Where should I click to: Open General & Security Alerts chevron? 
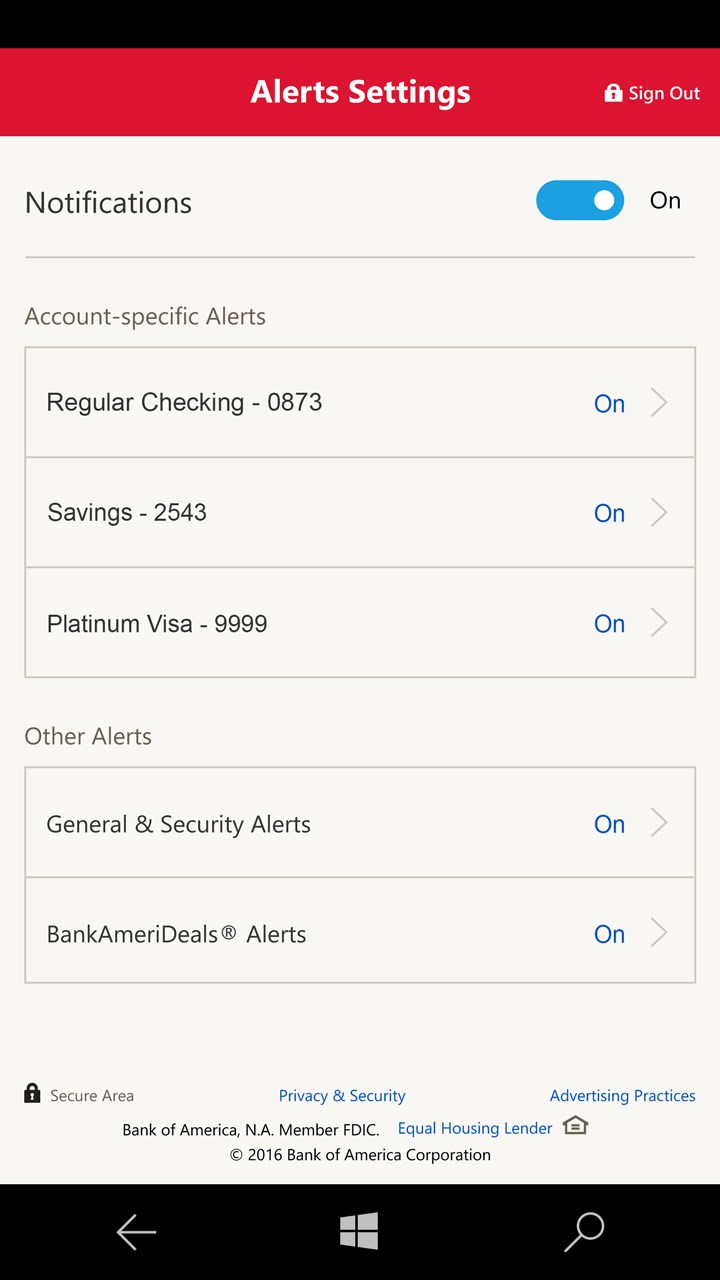(x=659, y=823)
